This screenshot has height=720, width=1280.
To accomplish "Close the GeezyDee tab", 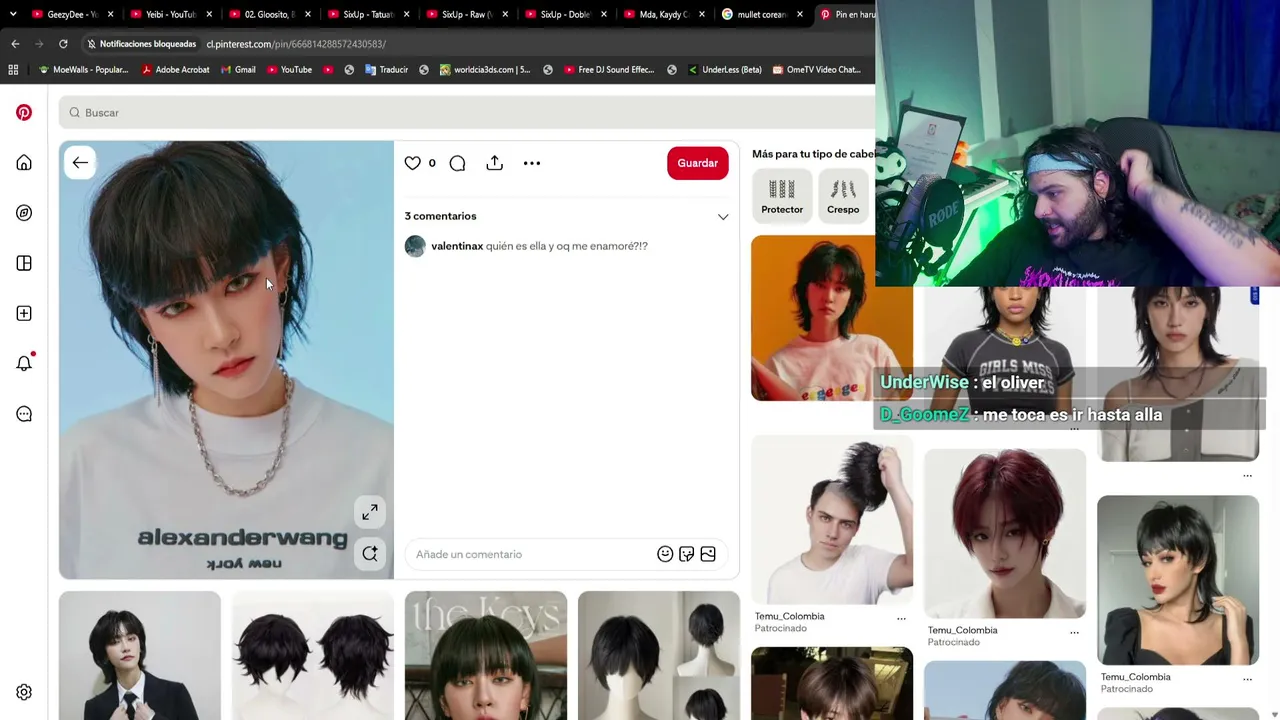I will (110, 14).
